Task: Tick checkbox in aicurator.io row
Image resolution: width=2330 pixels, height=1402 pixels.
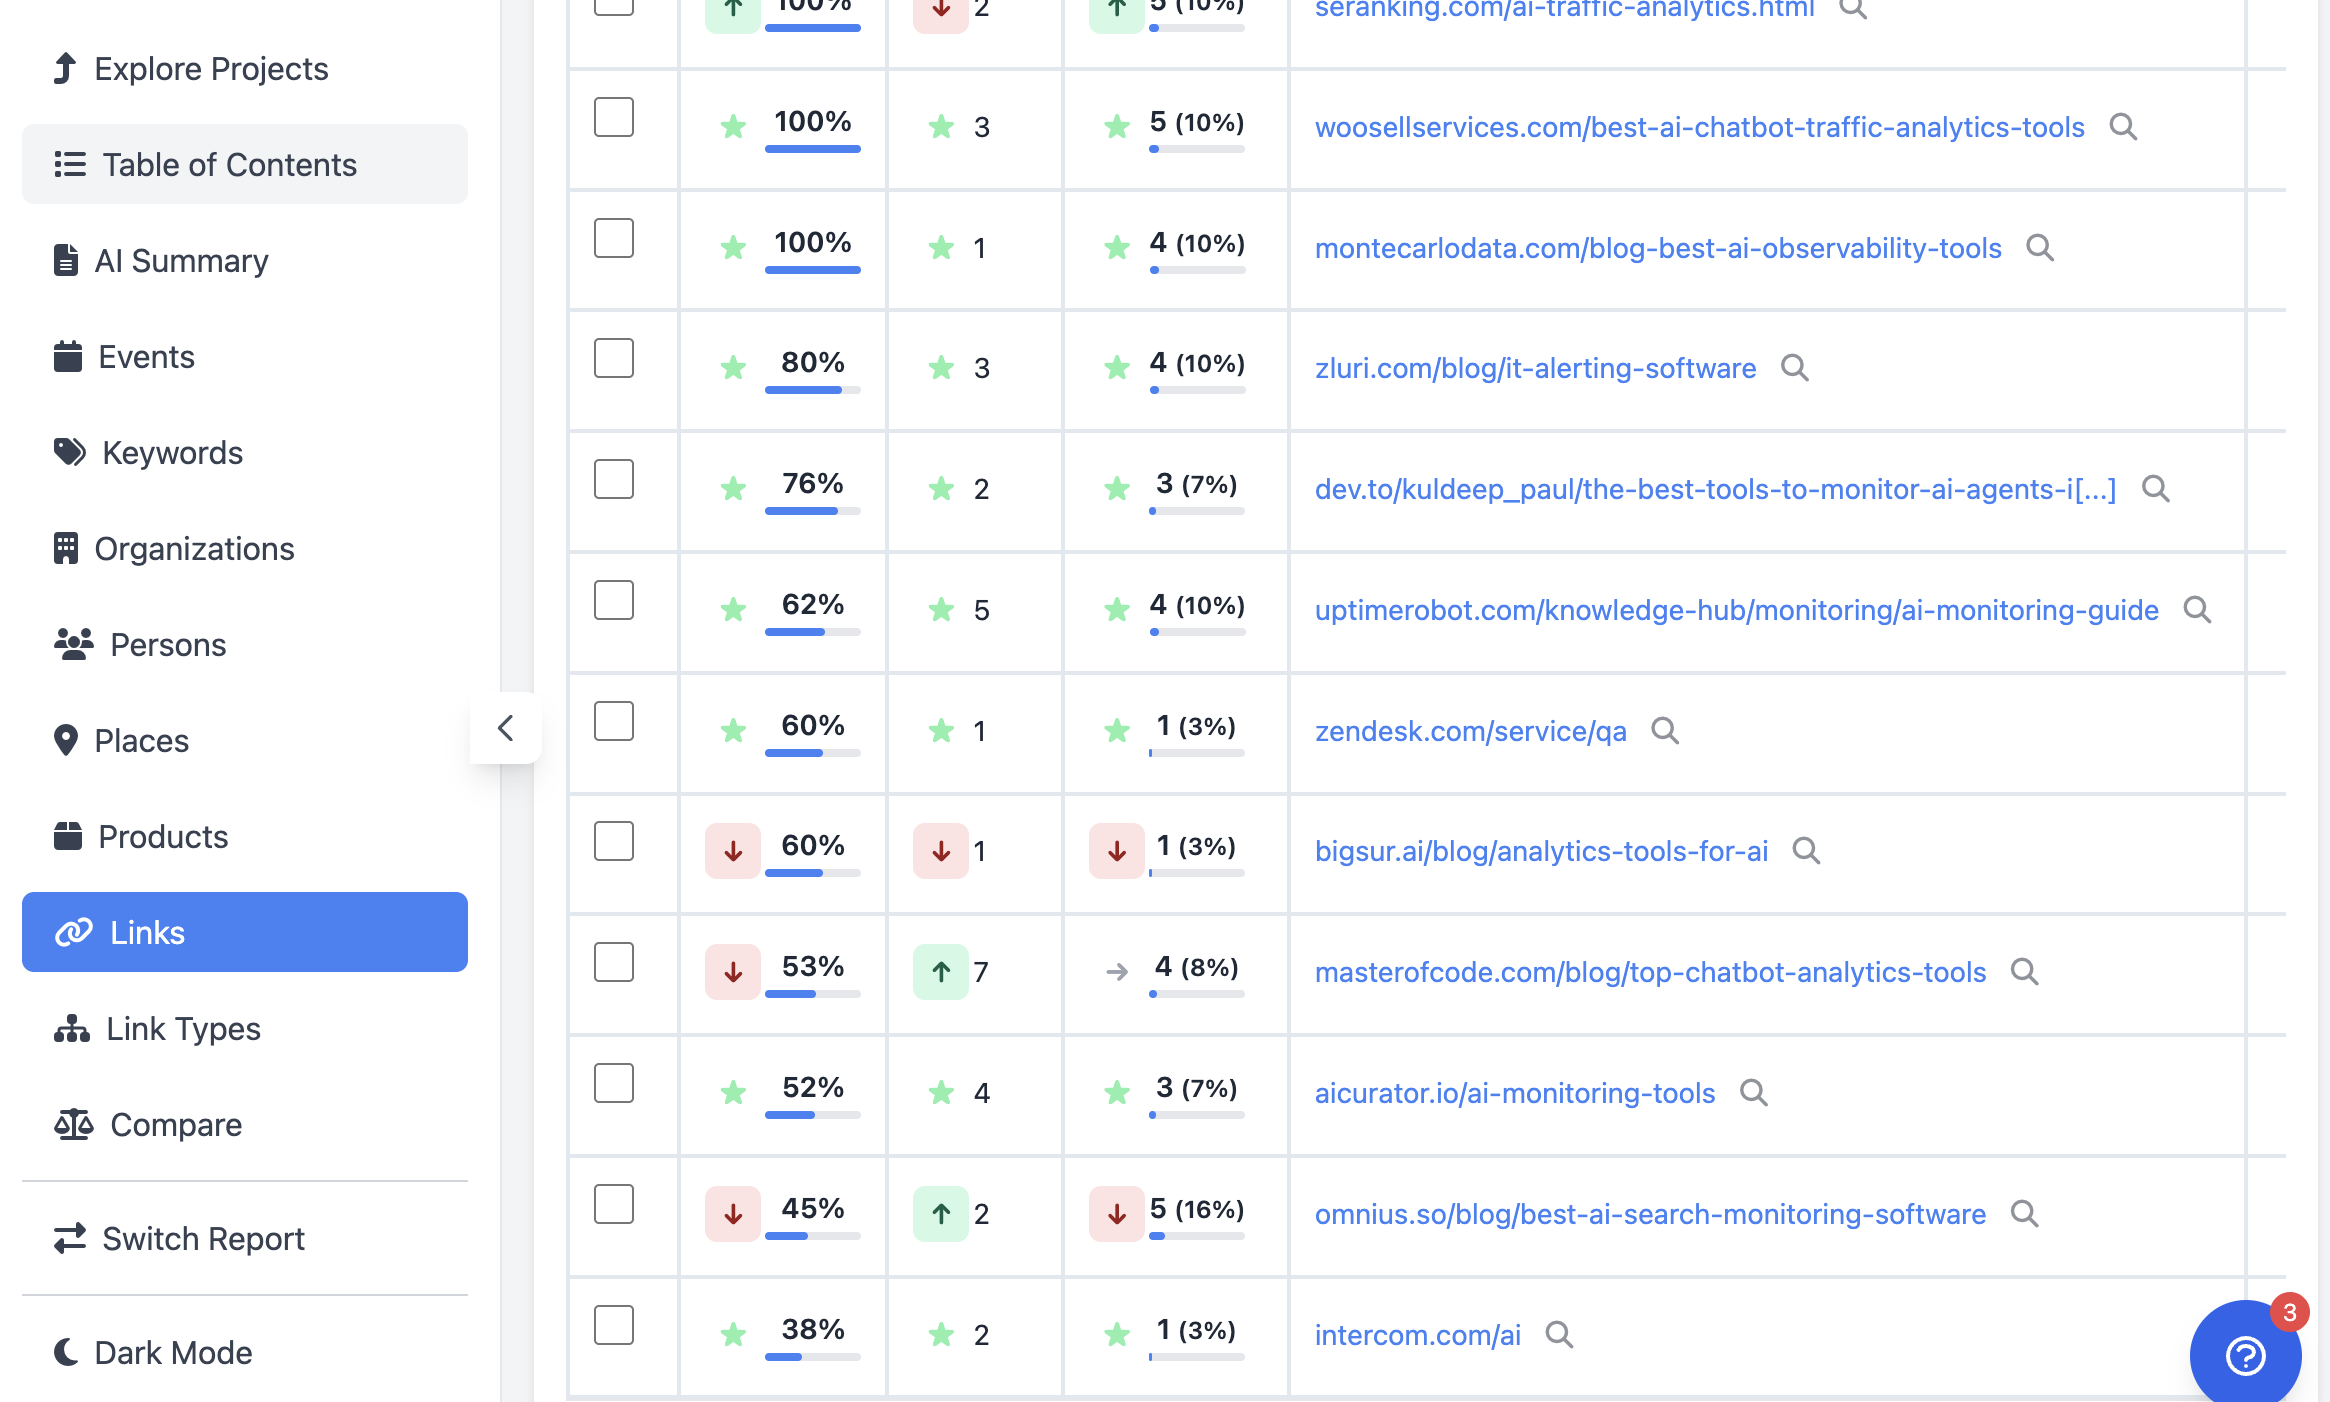Action: pyautogui.click(x=613, y=1083)
